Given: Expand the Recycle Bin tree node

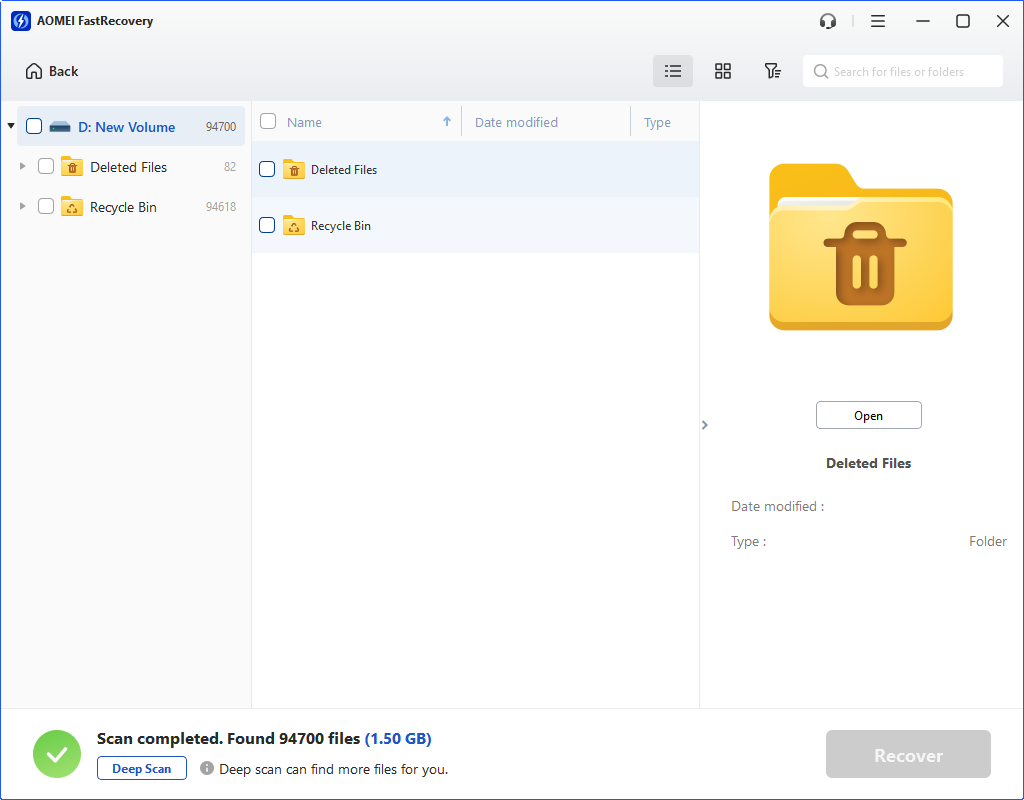Looking at the screenshot, I should 23,206.
